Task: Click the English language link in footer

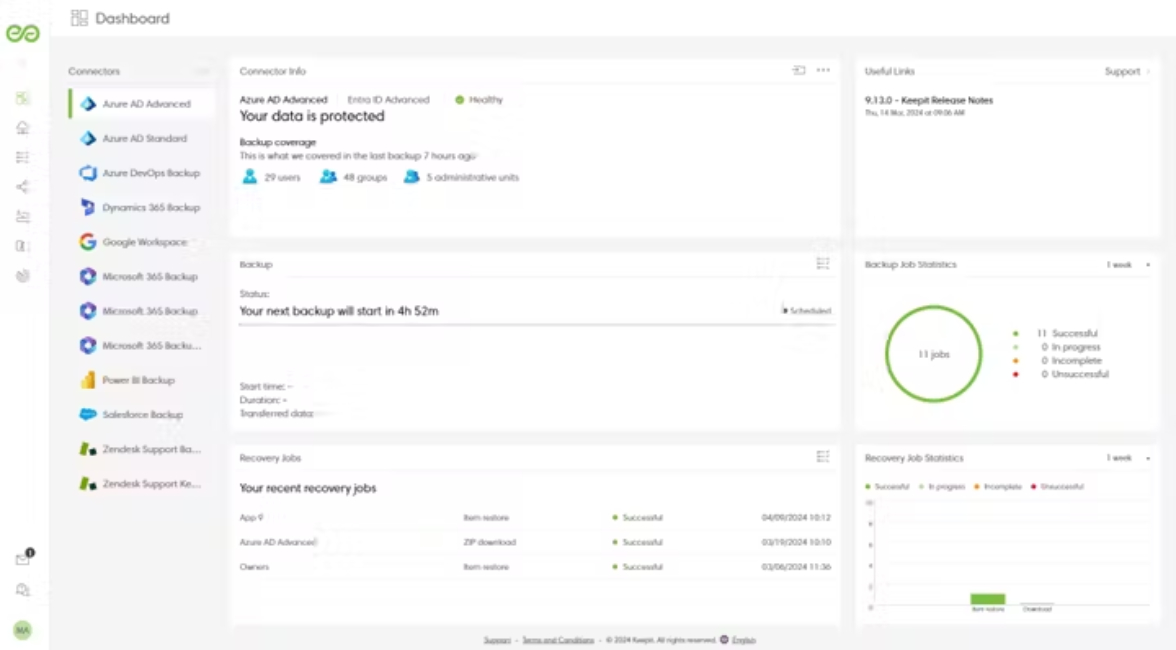Action: (x=744, y=640)
